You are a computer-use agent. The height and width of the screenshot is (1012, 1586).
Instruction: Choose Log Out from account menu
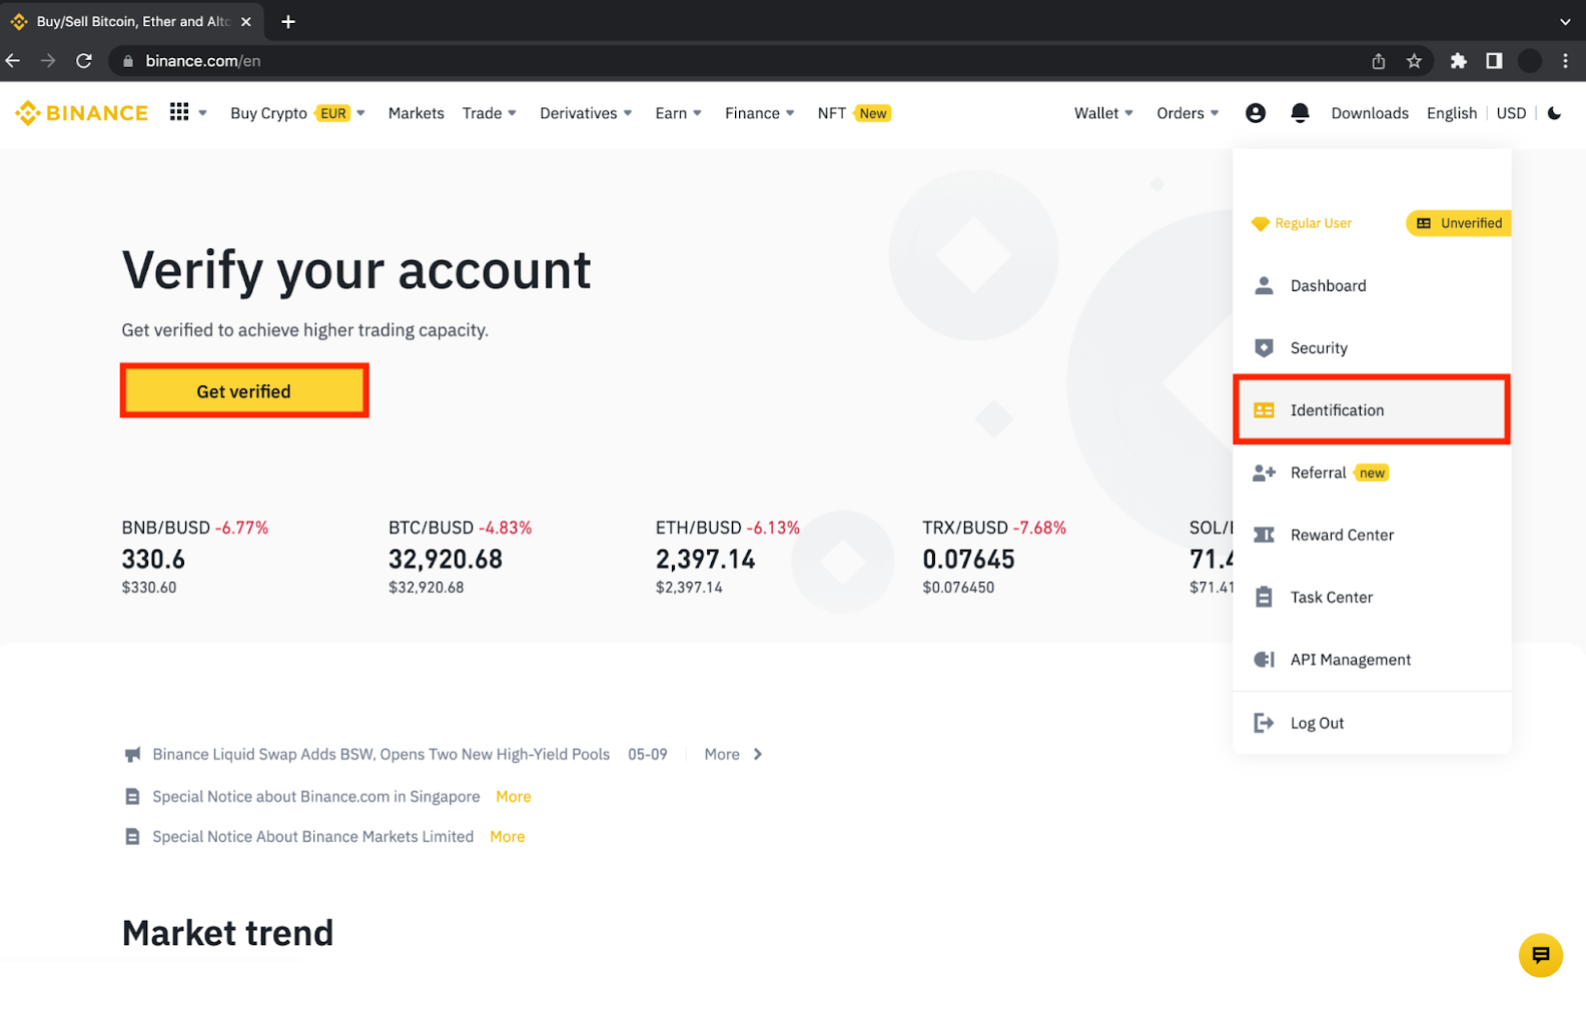(x=1372, y=723)
